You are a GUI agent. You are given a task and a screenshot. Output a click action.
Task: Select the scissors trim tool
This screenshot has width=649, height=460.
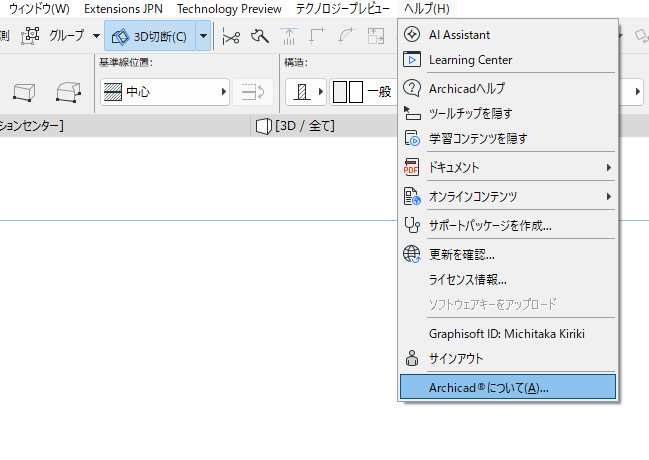(231, 36)
